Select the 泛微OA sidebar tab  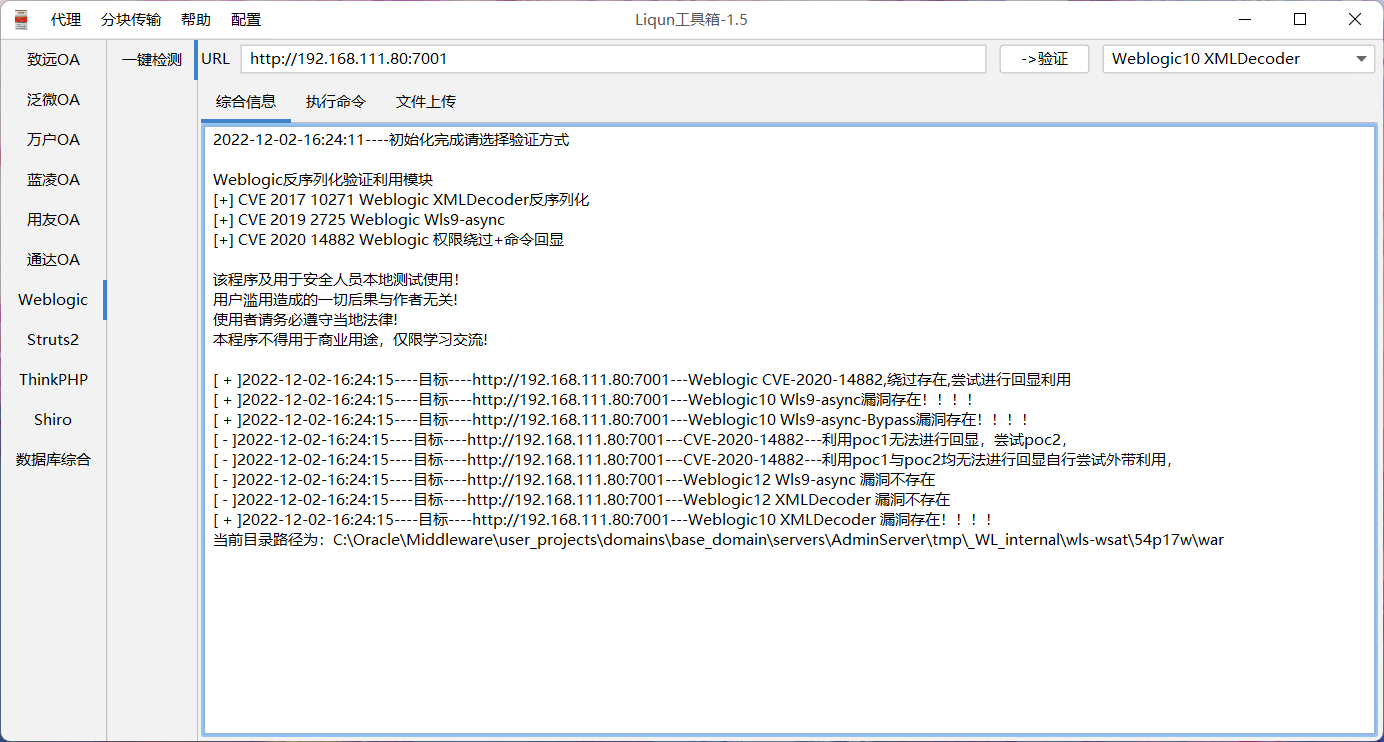coord(53,100)
